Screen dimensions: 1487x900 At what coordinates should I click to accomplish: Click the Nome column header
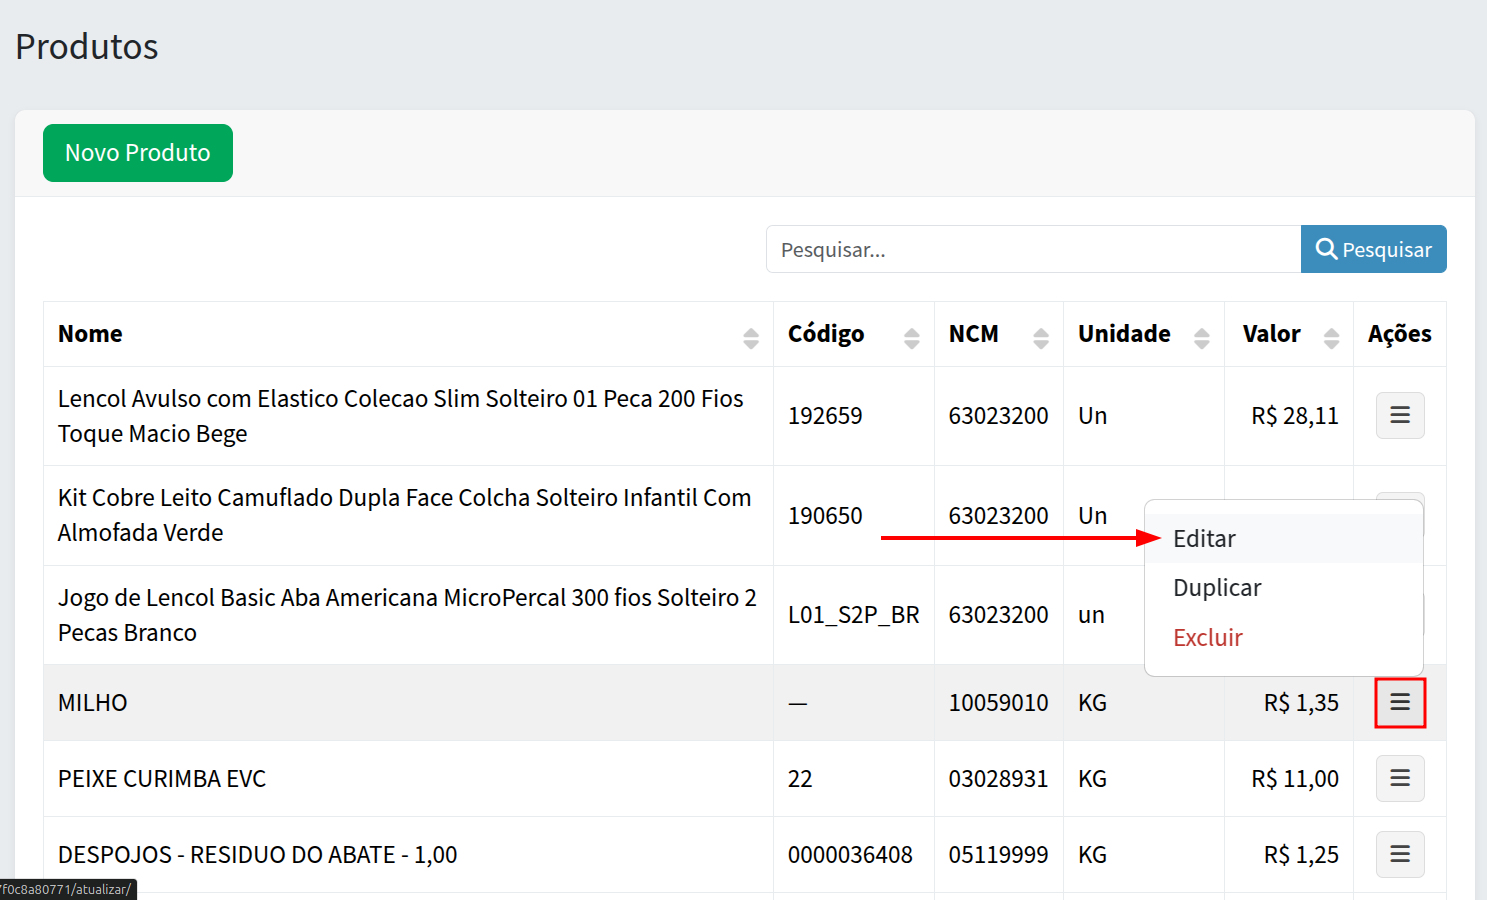pyautogui.click(x=90, y=334)
